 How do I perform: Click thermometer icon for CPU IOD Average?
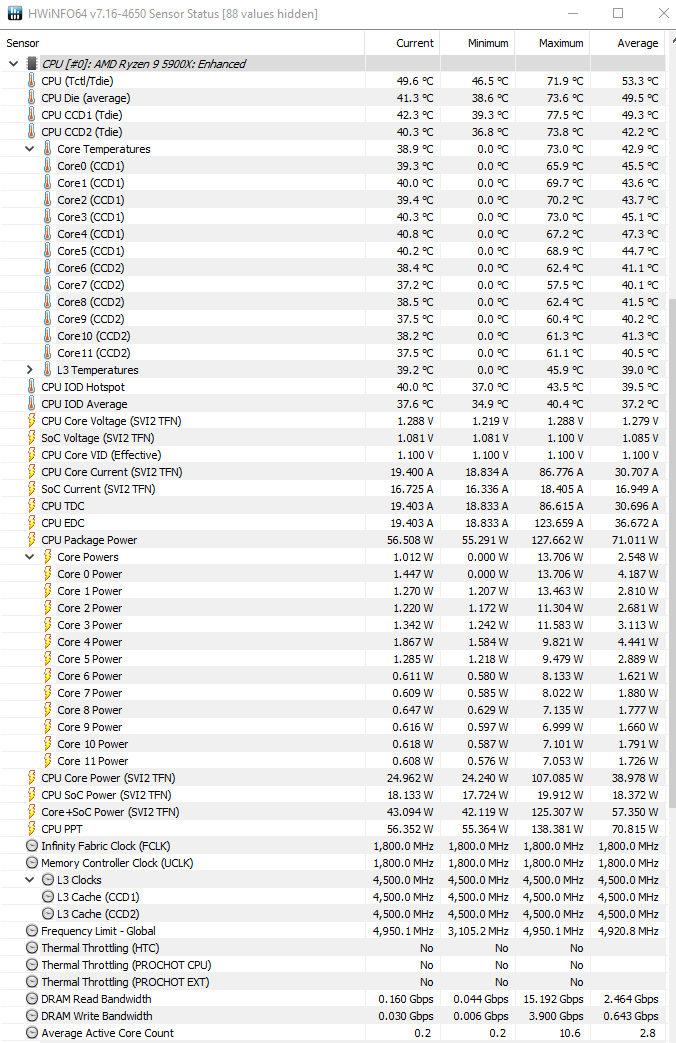click(x=31, y=404)
